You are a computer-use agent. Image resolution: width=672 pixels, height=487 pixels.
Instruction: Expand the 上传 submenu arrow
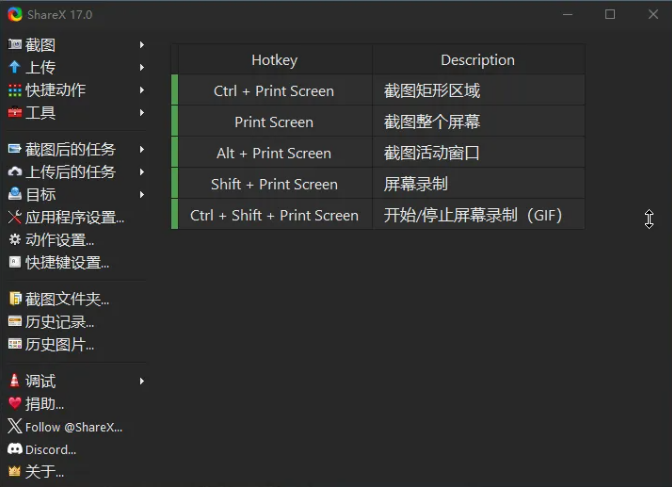[142, 67]
